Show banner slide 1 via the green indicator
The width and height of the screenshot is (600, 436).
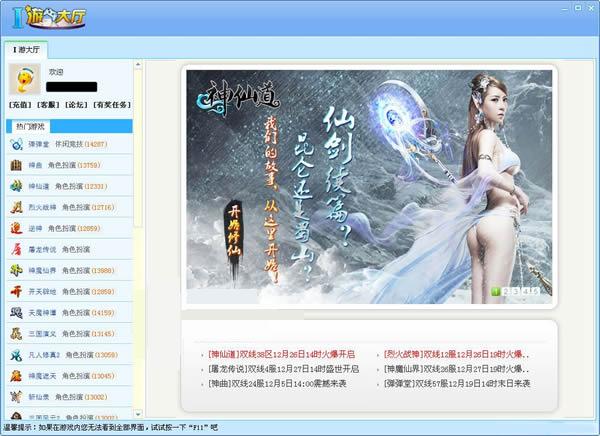tap(496, 292)
